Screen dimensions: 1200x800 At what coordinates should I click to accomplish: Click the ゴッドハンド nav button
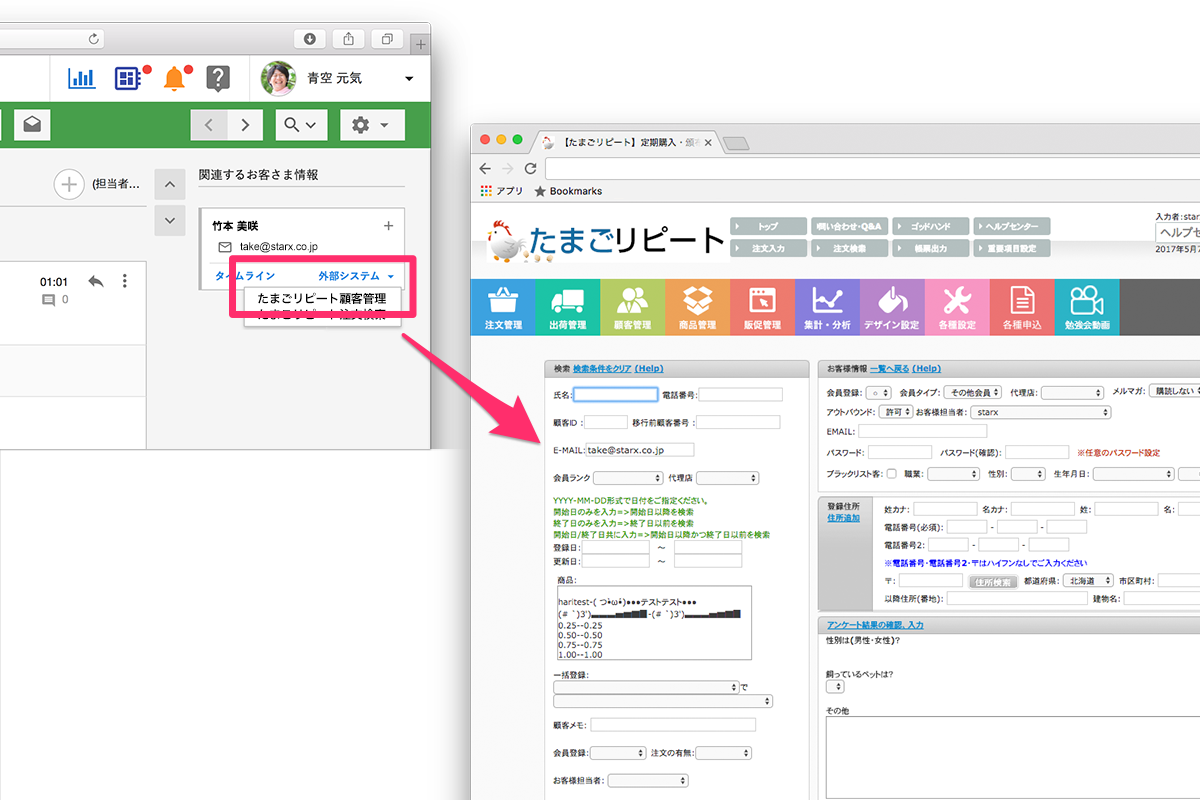(930, 226)
